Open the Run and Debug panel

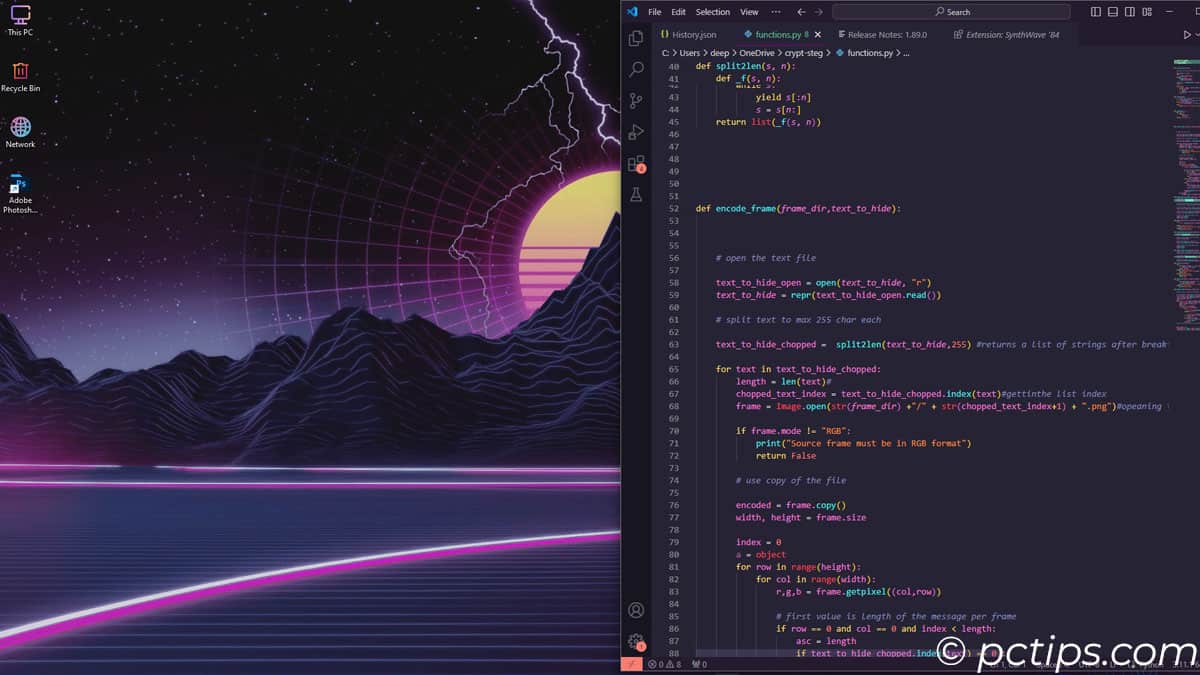[636, 130]
